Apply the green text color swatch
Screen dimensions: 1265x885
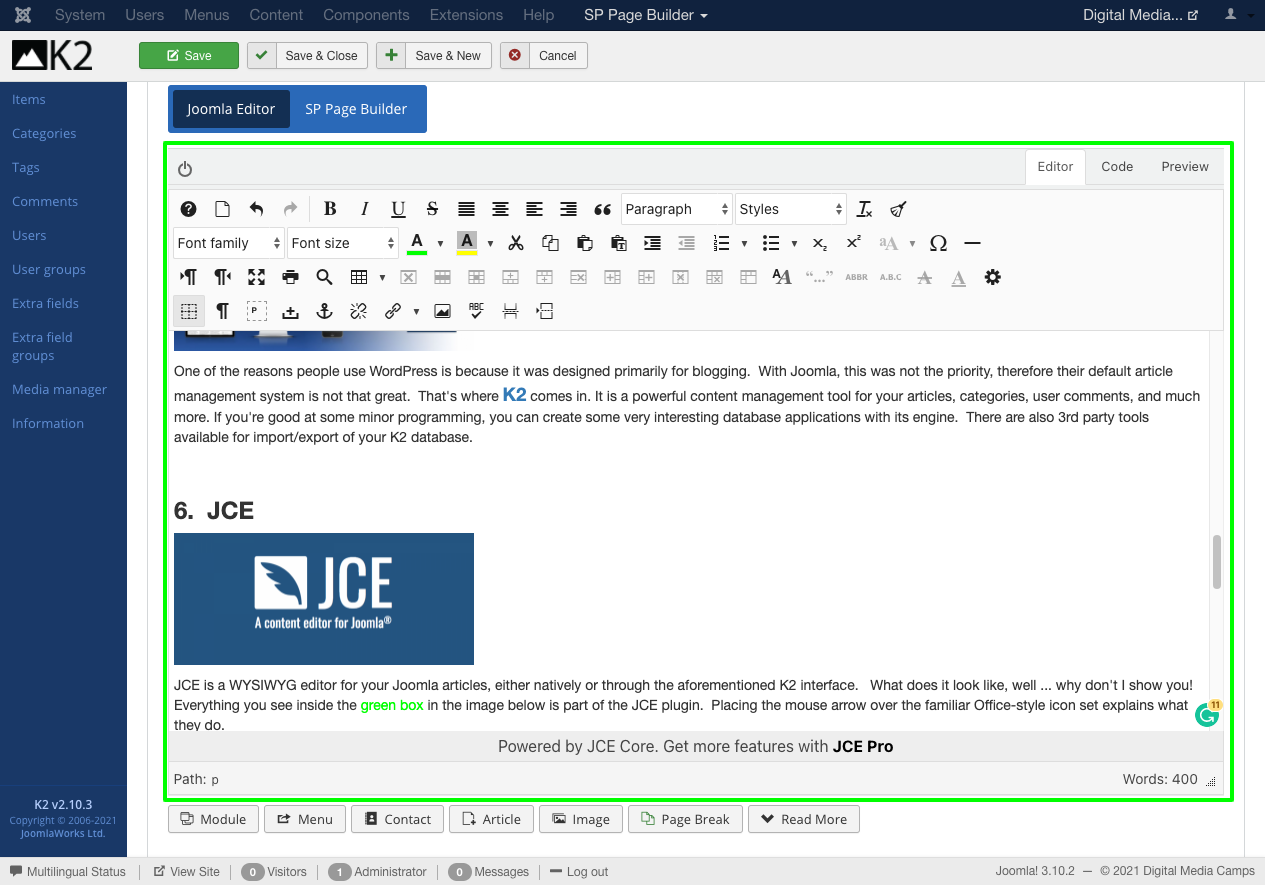coord(417,243)
